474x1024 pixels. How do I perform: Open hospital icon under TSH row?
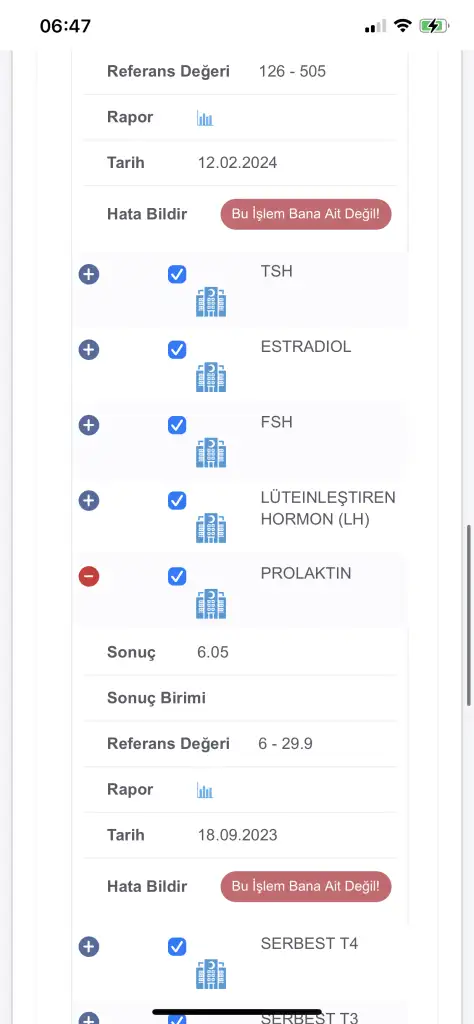click(211, 302)
